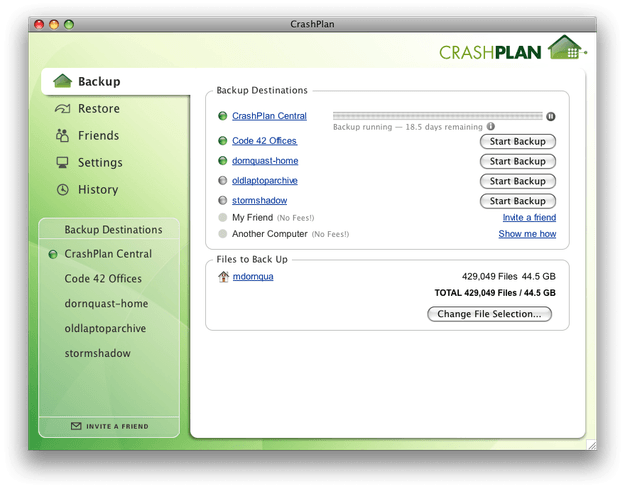Screen dimensions: 625x489
Task: Click gray status dot for stormshadow
Action: [222, 200]
